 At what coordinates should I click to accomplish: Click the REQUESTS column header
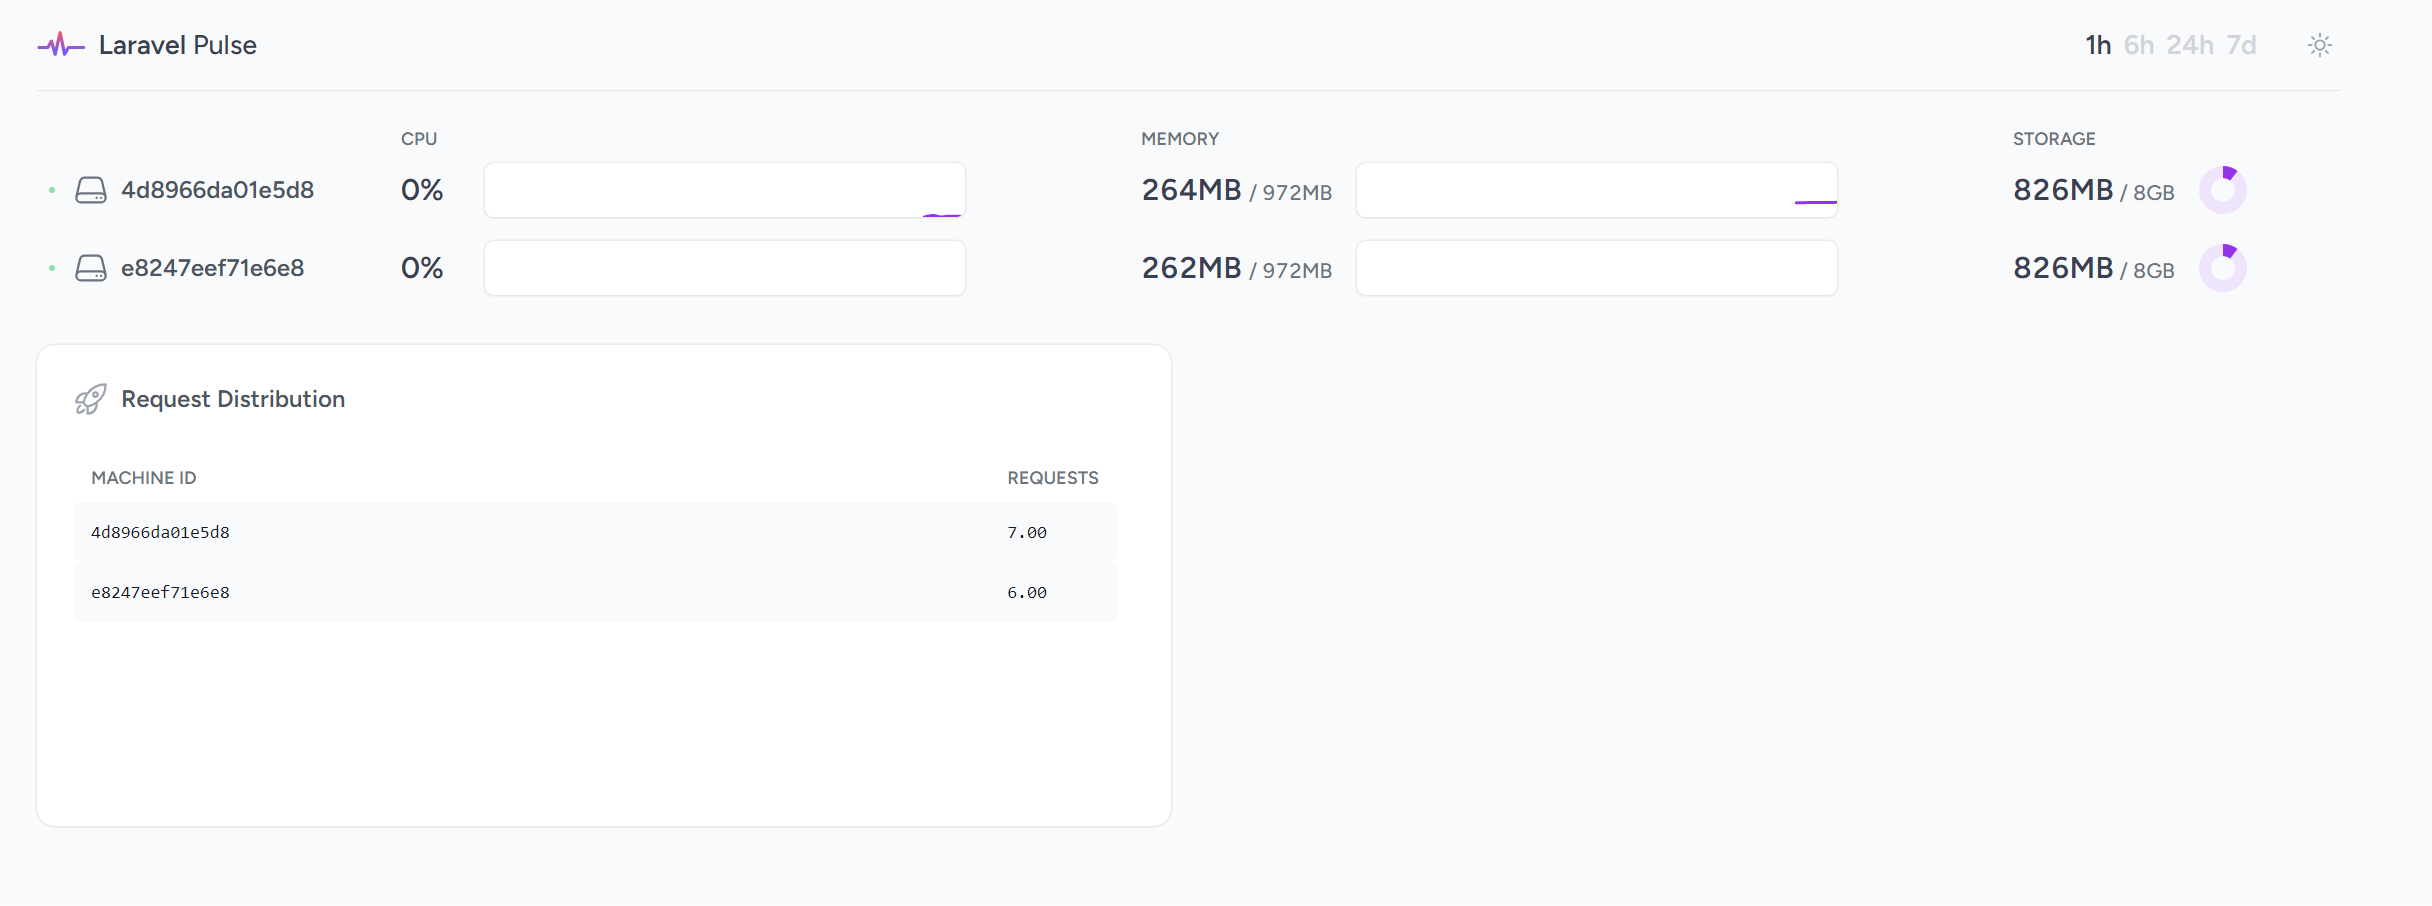coord(1052,478)
